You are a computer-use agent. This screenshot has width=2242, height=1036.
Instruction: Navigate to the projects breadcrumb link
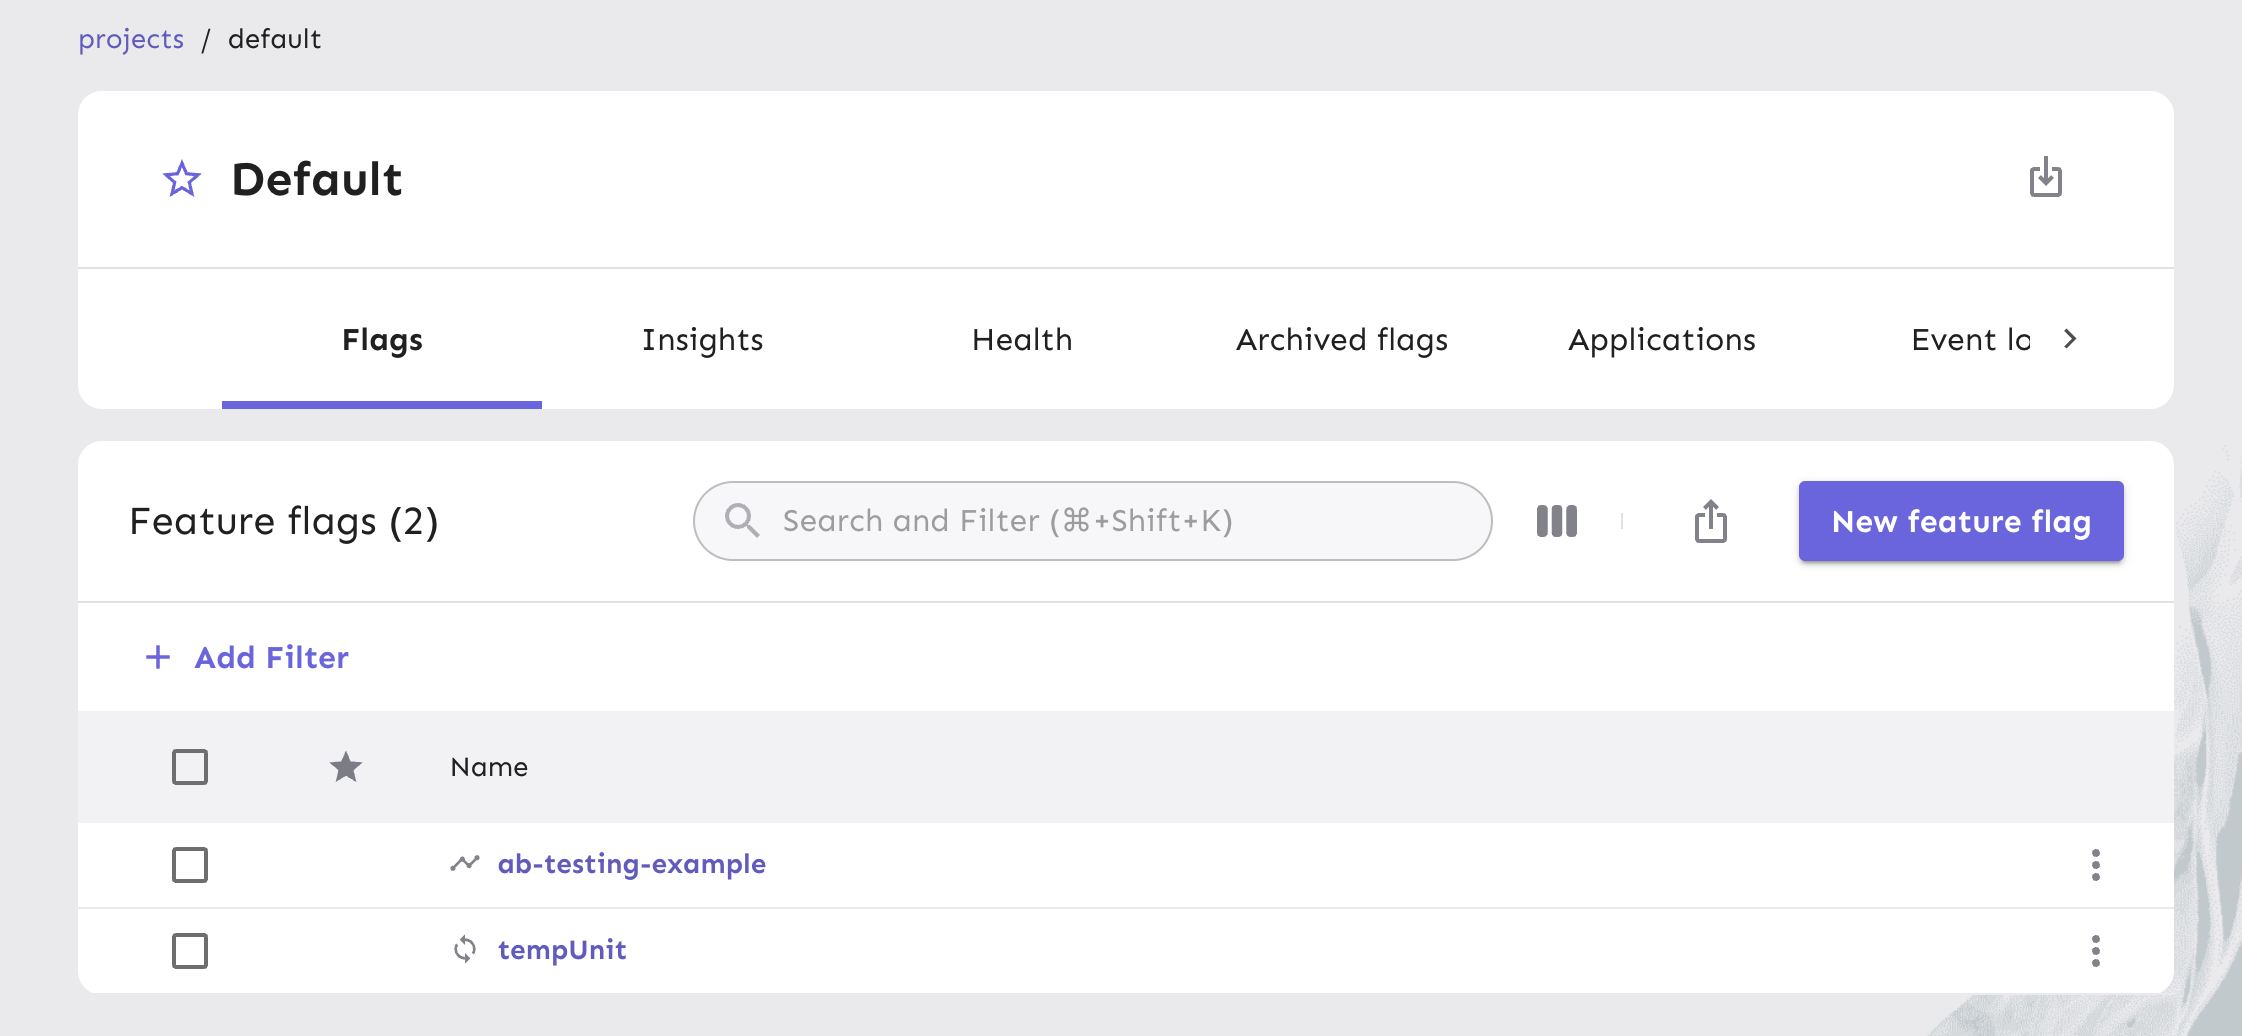pos(131,39)
